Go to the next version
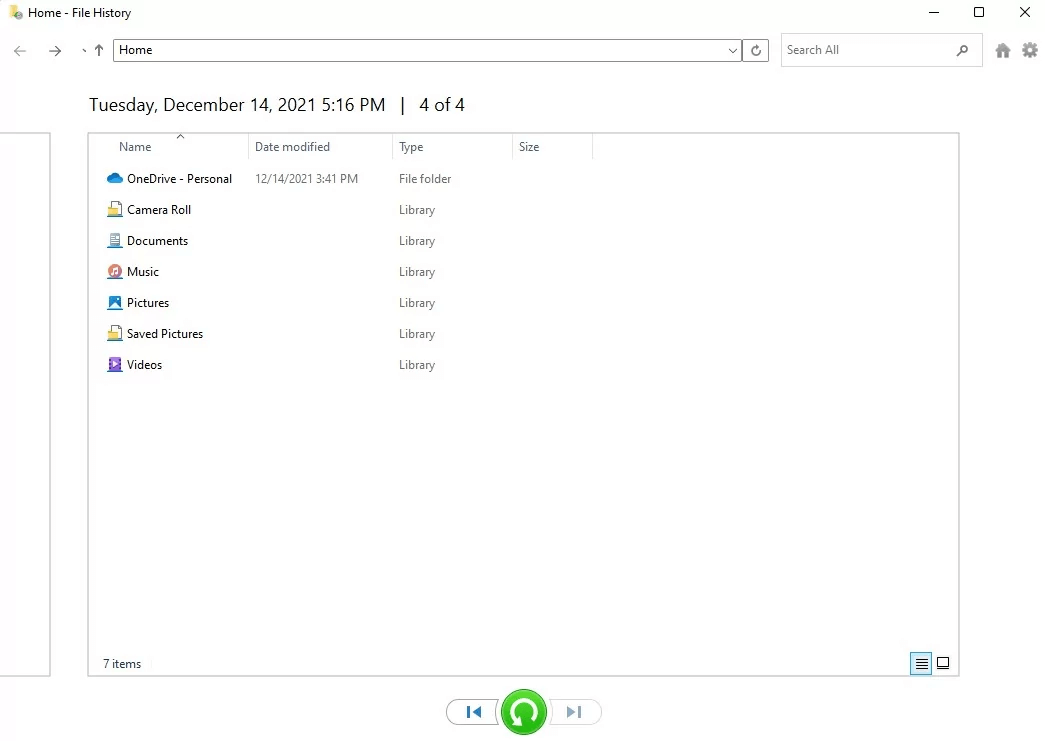 575,711
